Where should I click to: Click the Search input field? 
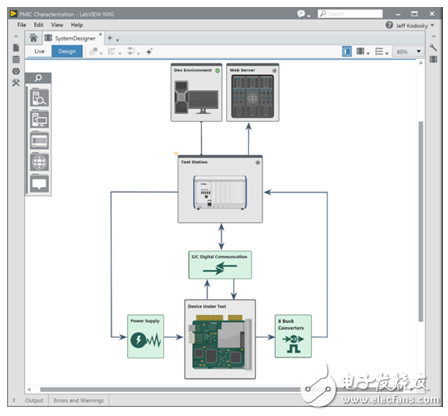pyautogui.click(x=350, y=14)
